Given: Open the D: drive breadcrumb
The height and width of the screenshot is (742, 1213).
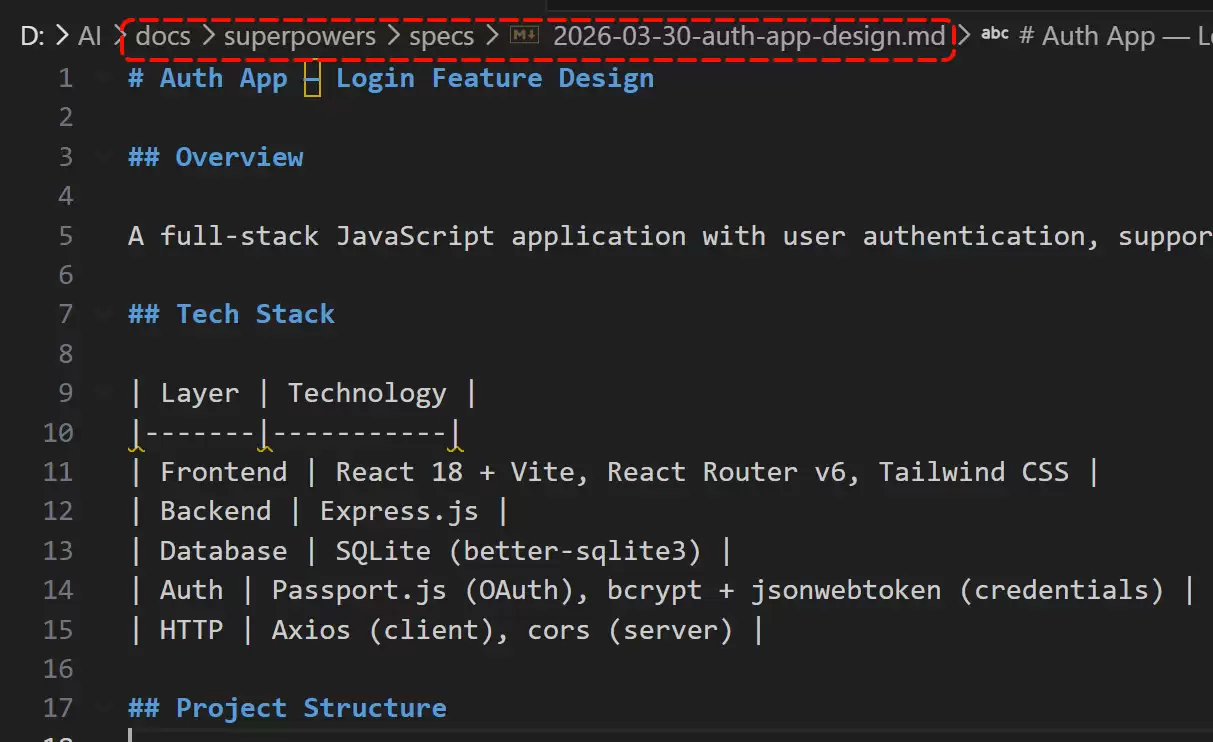Looking at the screenshot, I should (33, 36).
